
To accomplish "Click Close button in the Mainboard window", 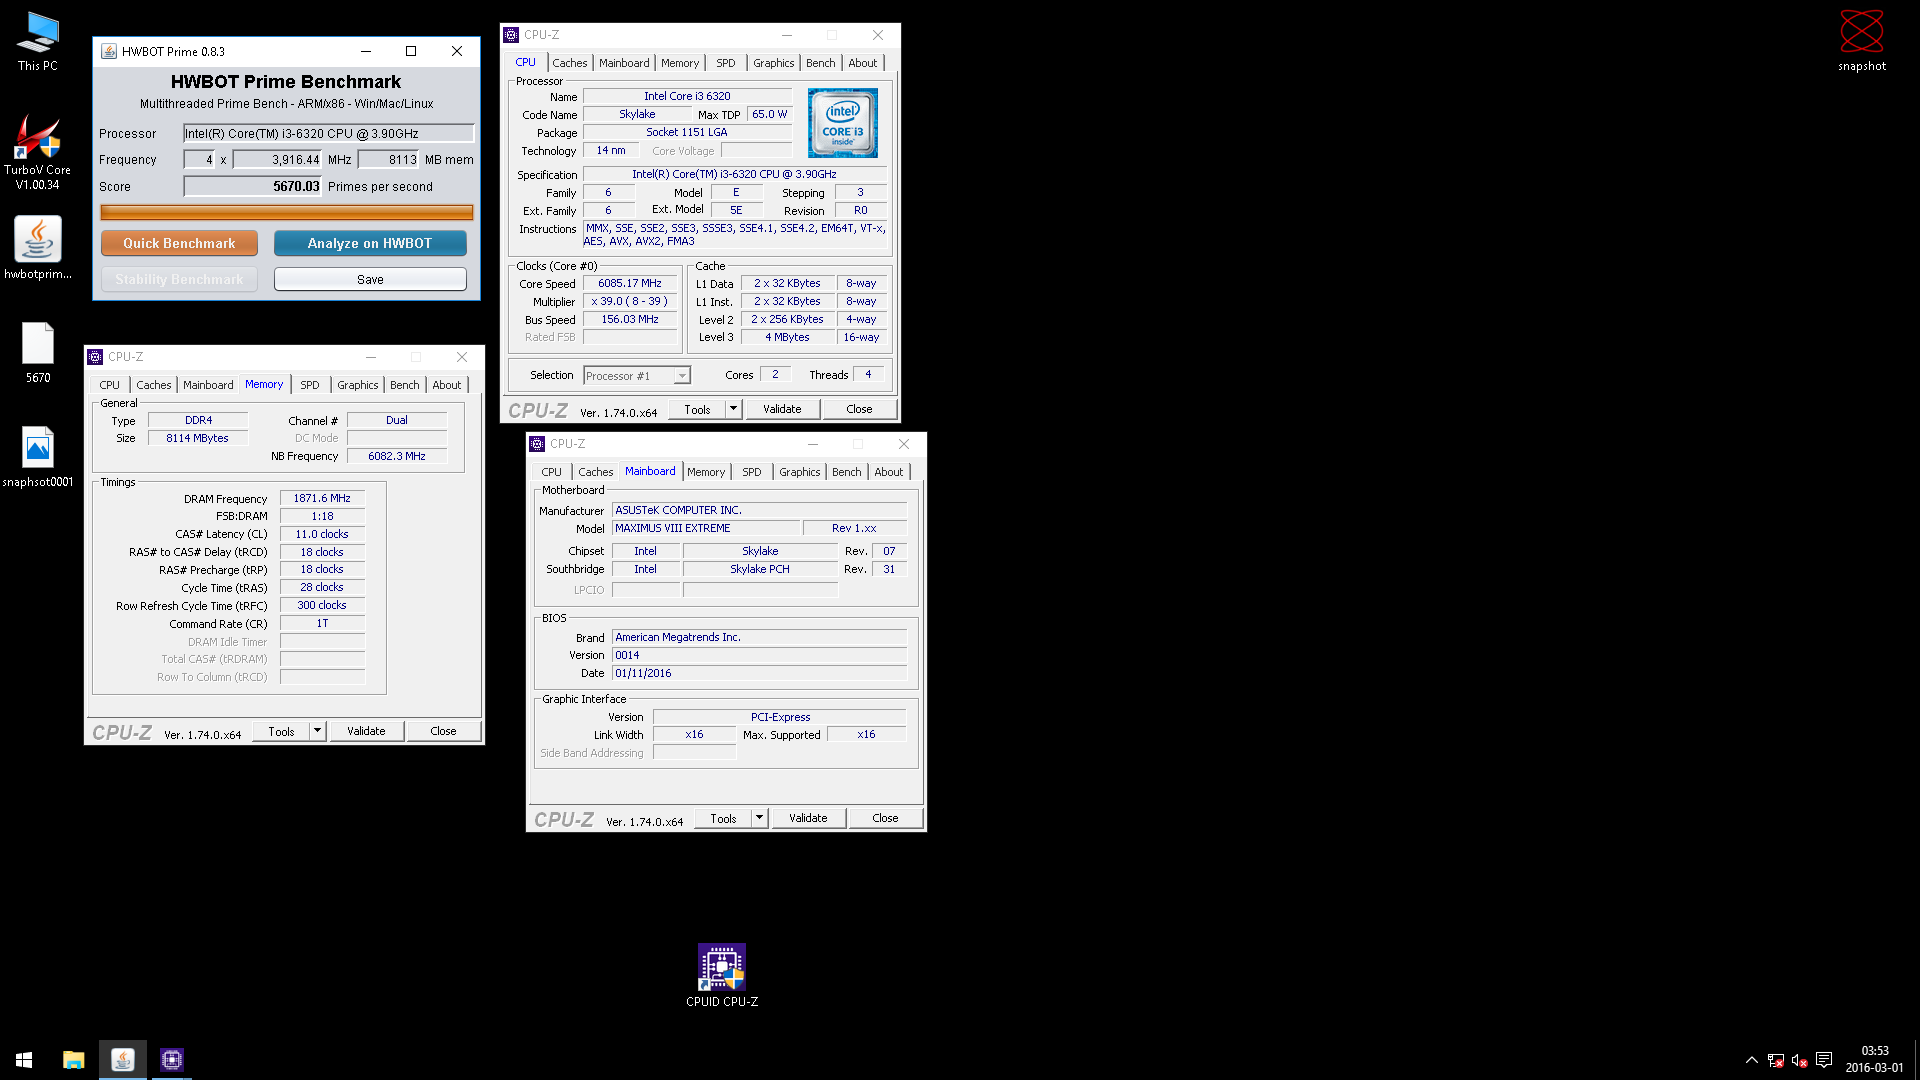I will pyautogui.click(x=885, y=818).
